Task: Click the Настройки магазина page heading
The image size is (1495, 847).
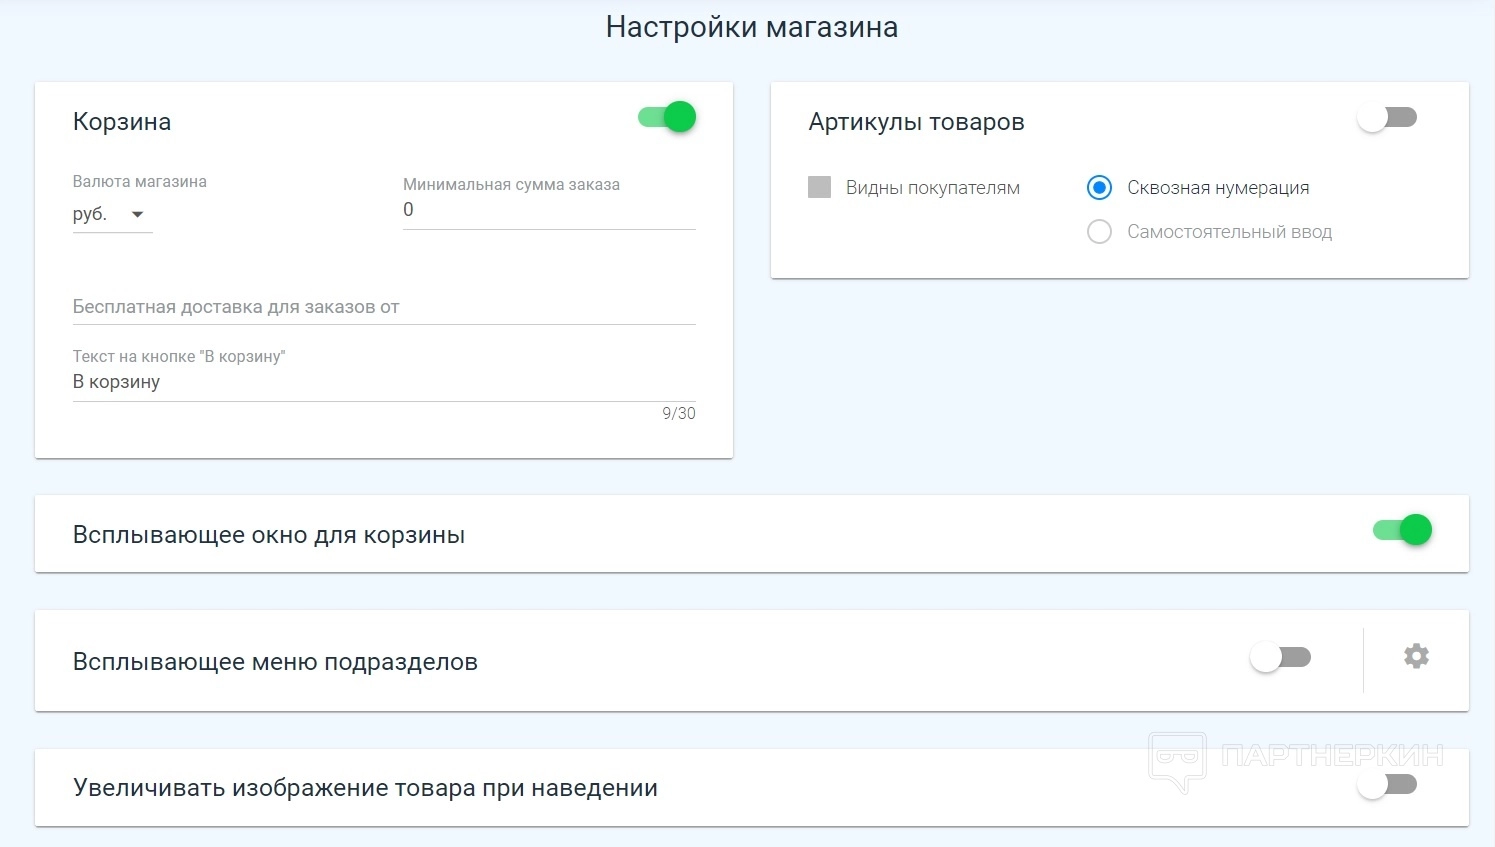Action: 751,27
